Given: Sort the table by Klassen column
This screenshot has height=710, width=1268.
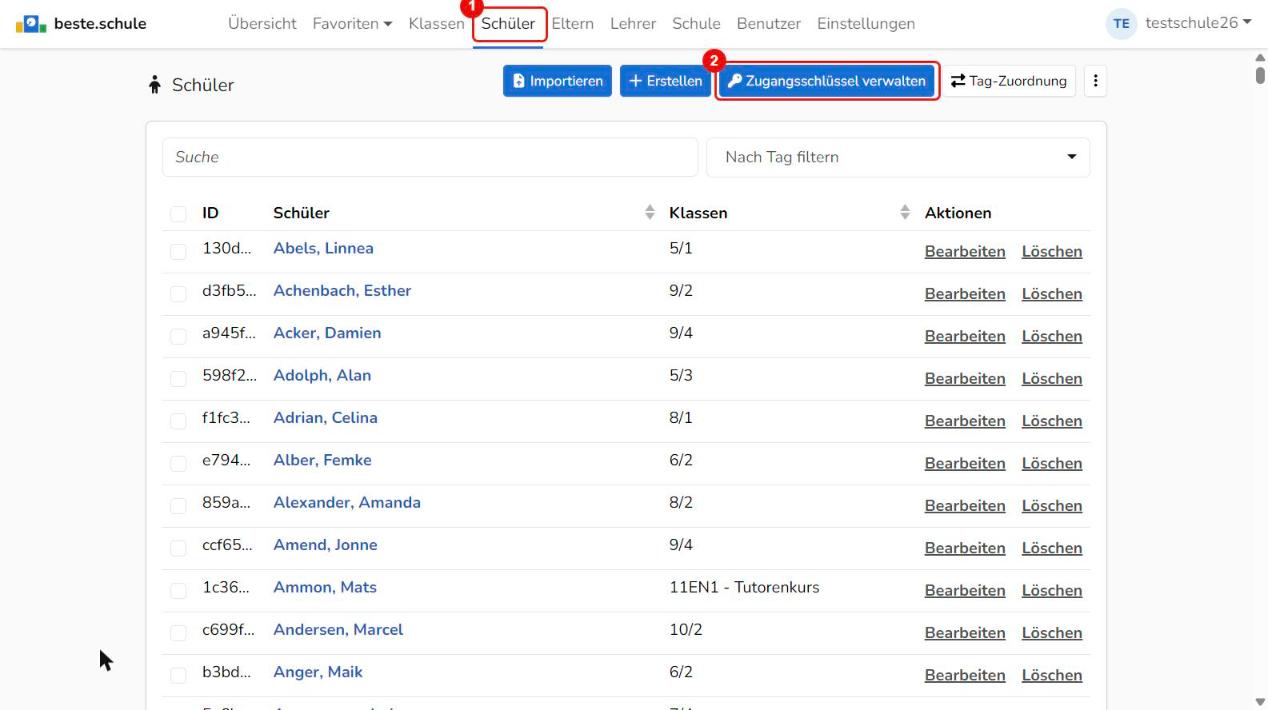Looking at the screenshot, I should coord(906,213).
